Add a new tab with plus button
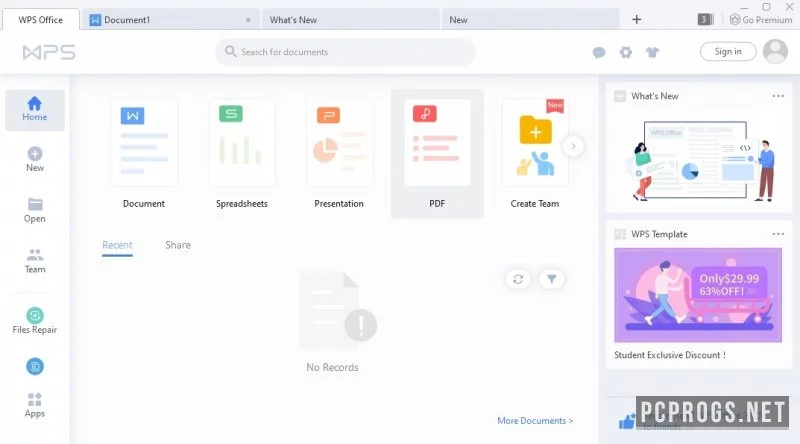 [x=636, y=19]
